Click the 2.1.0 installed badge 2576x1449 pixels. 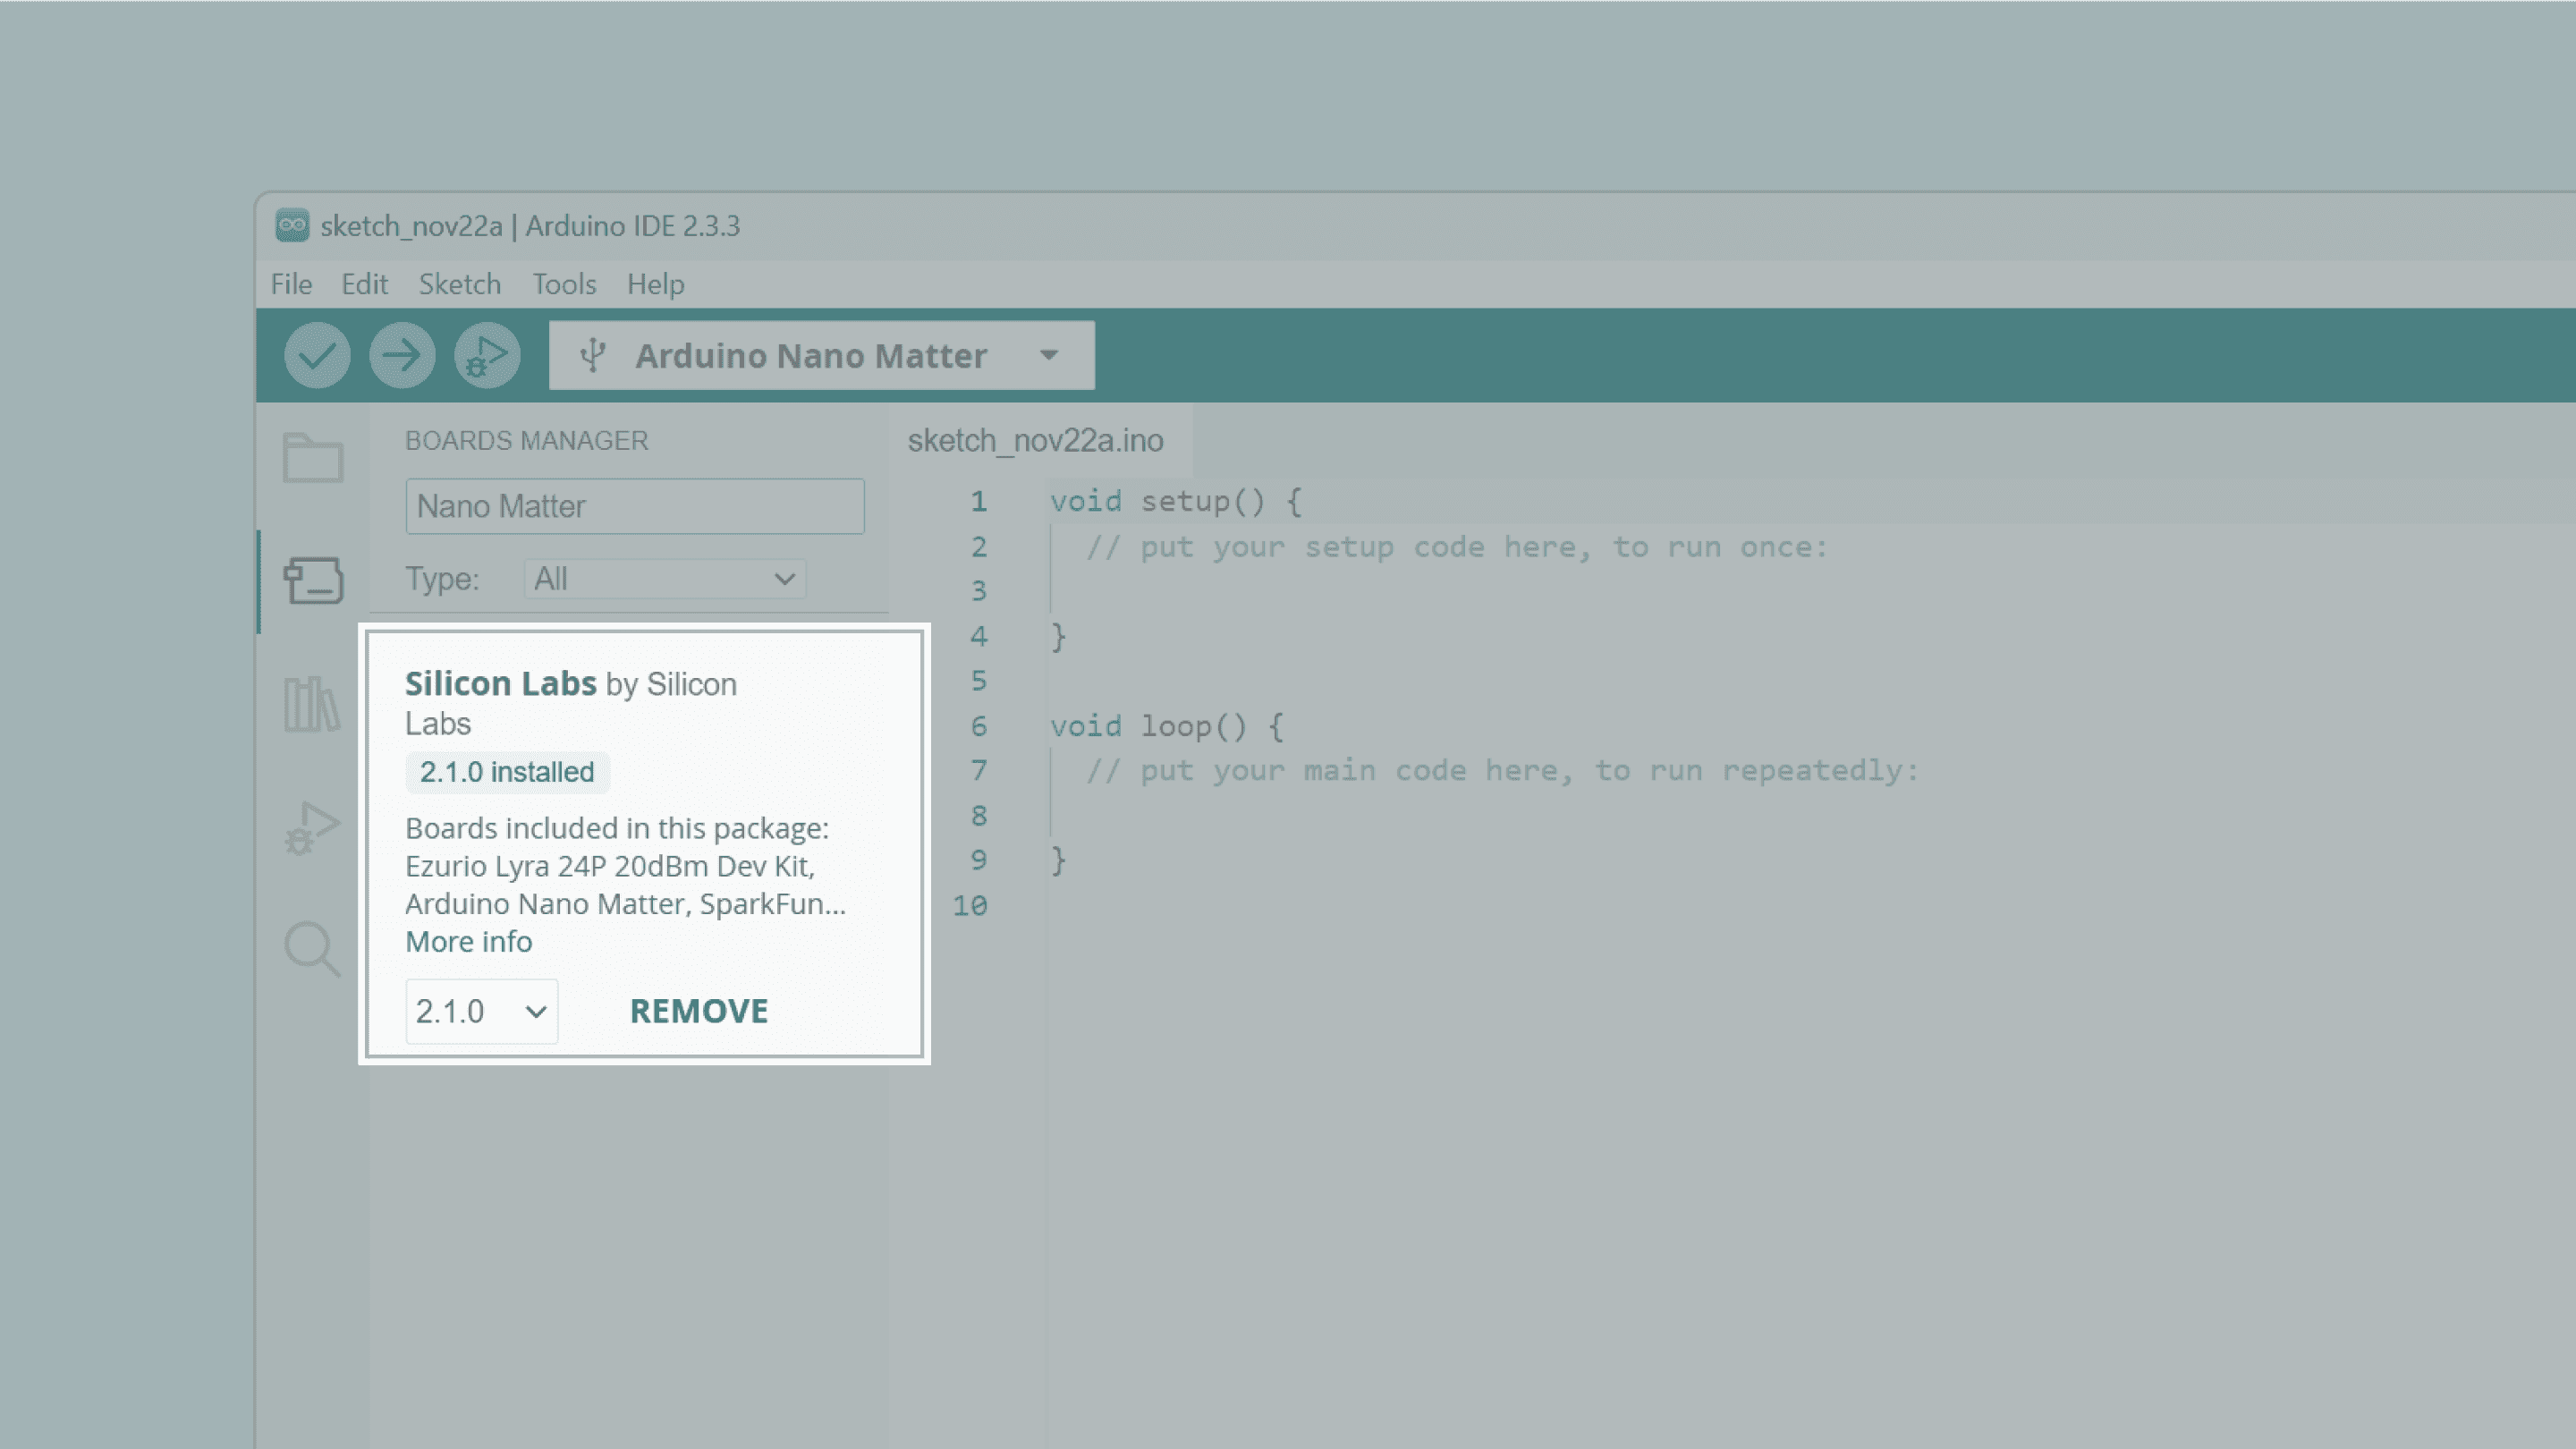(507, 771)
